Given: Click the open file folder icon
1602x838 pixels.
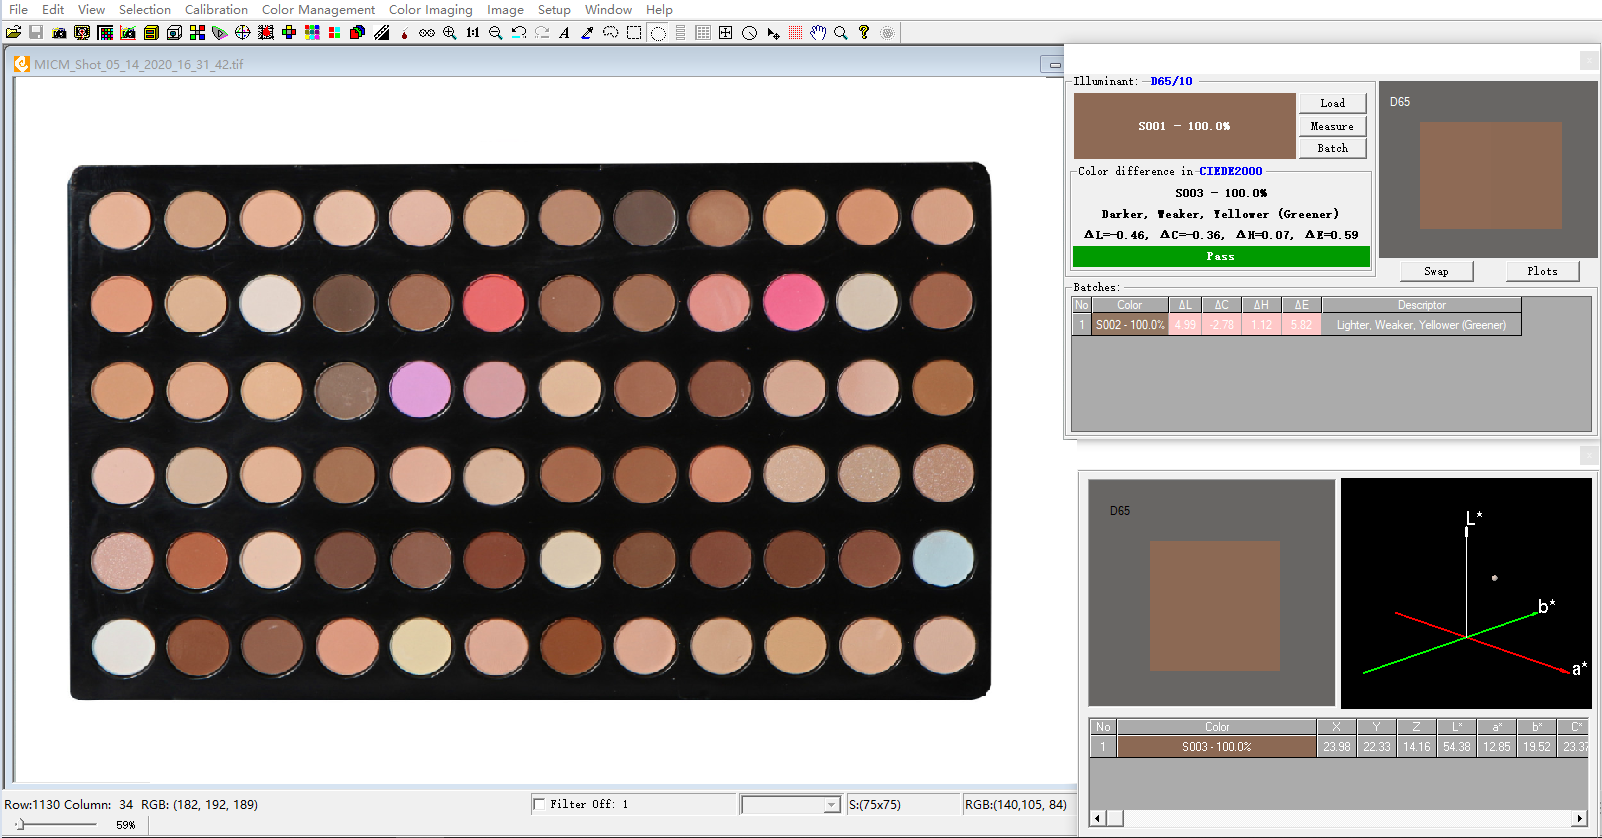Looking at the screenshot, I should pos(13,32).
